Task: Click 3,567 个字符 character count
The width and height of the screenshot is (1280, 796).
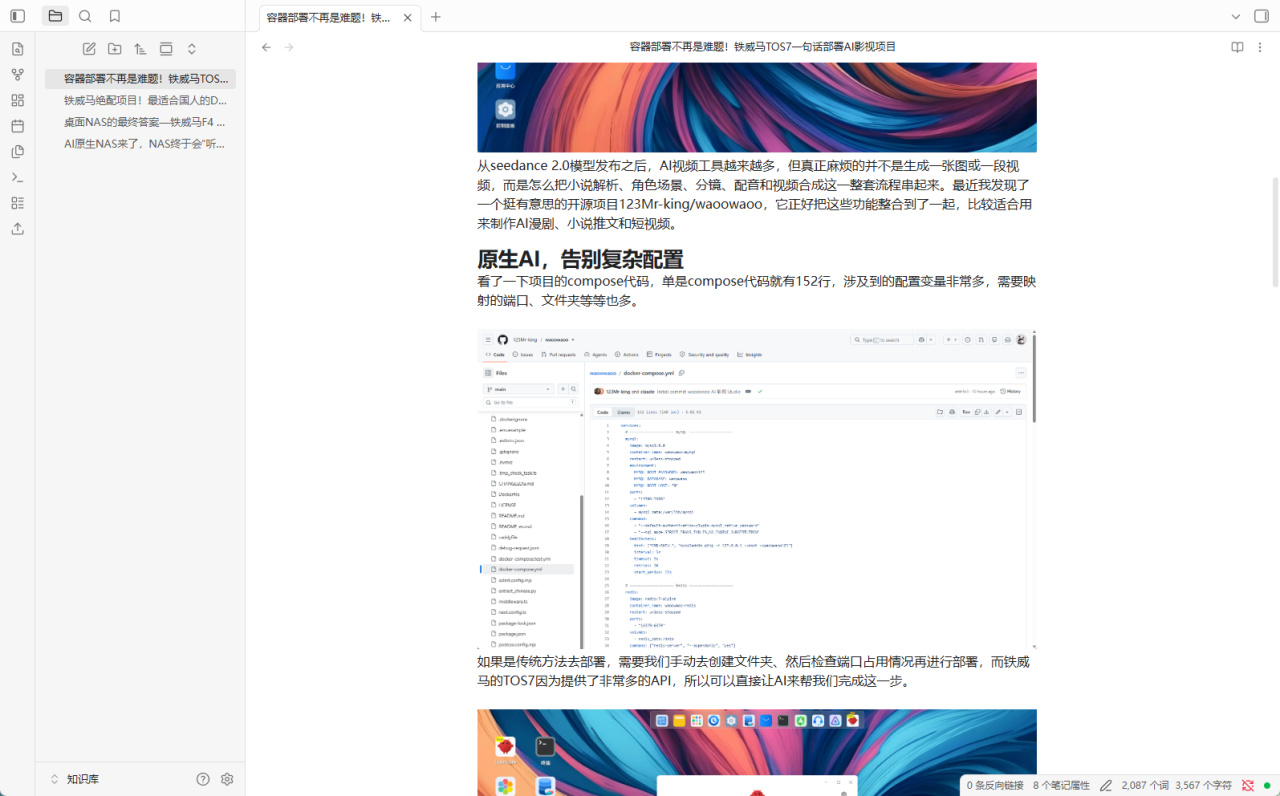Action: (1203, 786)
